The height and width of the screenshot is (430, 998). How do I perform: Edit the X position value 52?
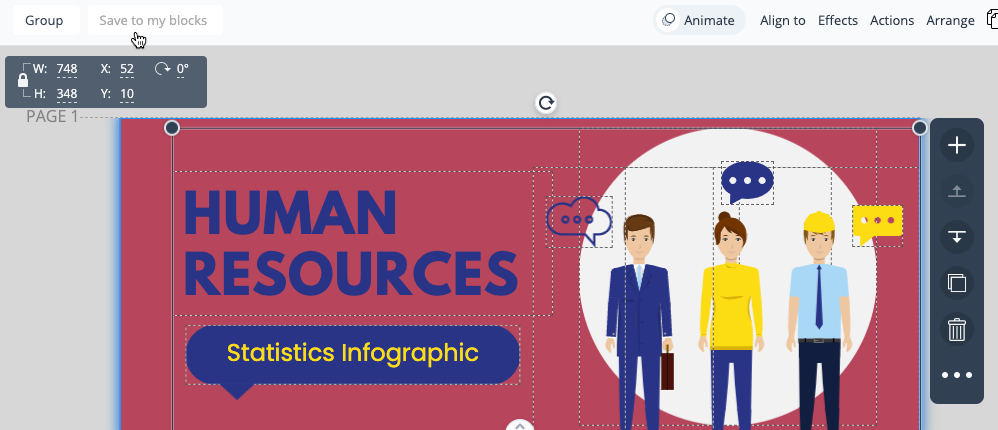127,69
